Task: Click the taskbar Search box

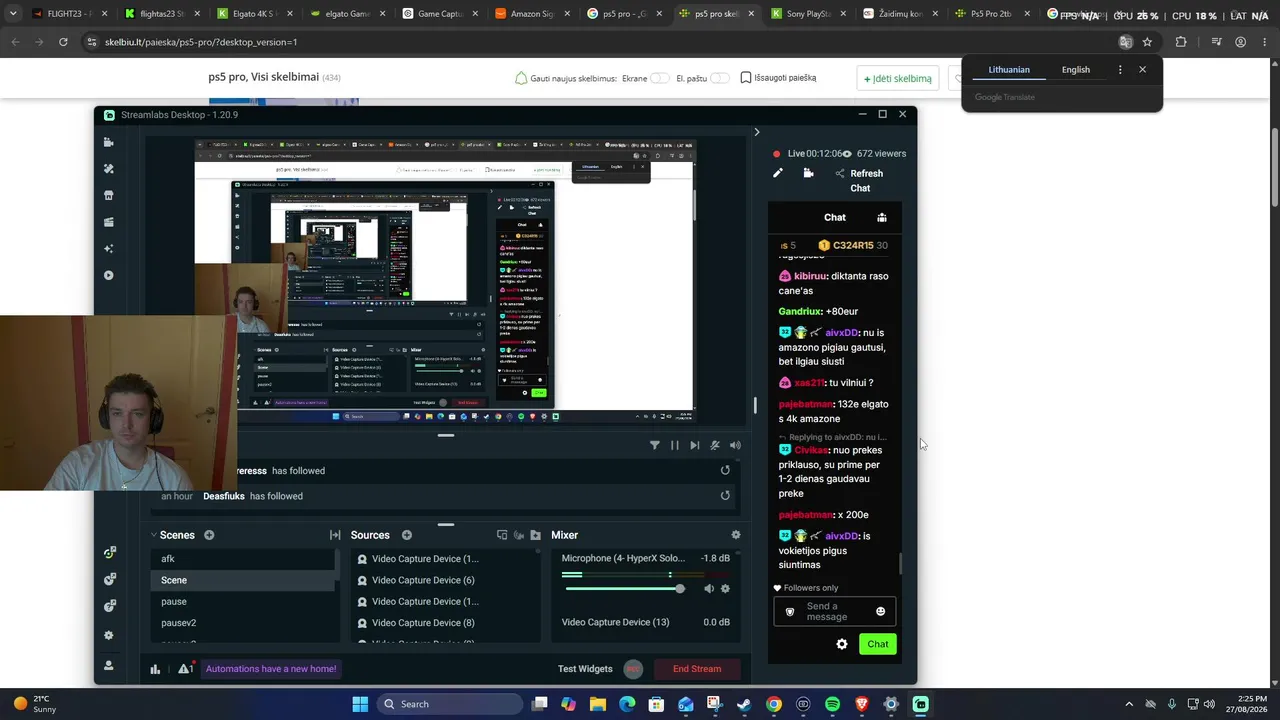Action: coord(451,704)
